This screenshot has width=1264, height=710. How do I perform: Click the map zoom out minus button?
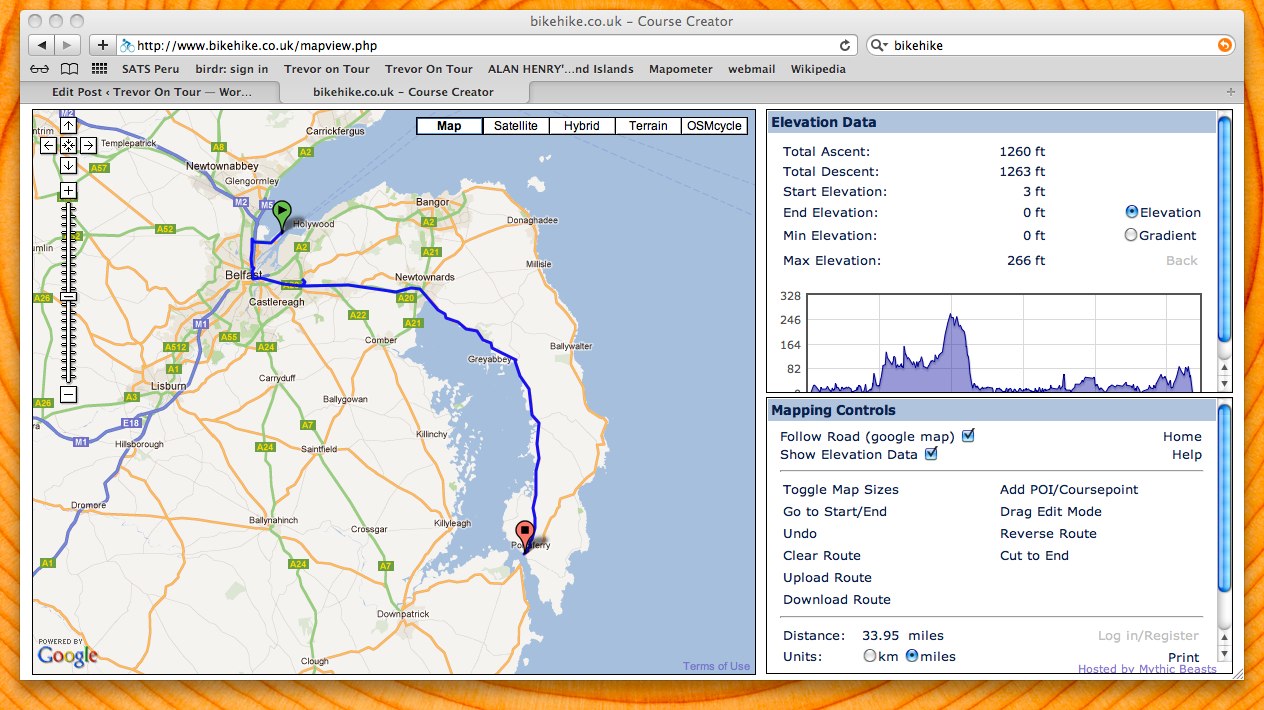[68, 394]
